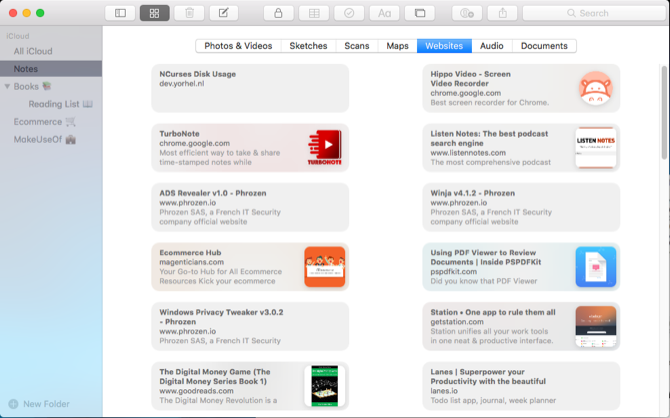
Task: Click the Listen Notes thumbnail
Action: (x=596, y=147)
